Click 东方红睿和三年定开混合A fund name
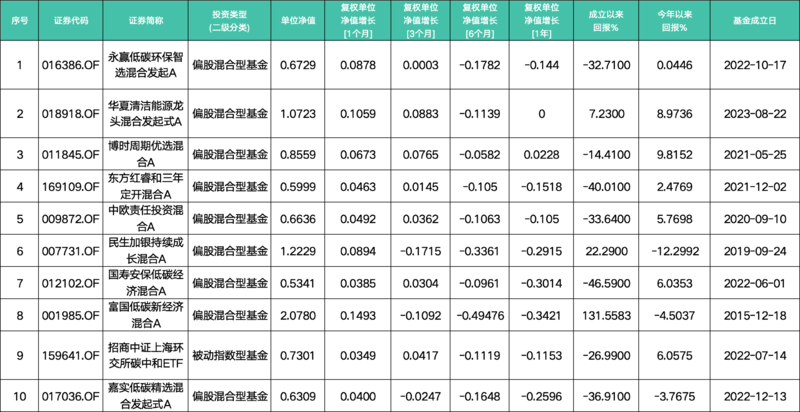The image size is (800, 412). click(146, 186)
